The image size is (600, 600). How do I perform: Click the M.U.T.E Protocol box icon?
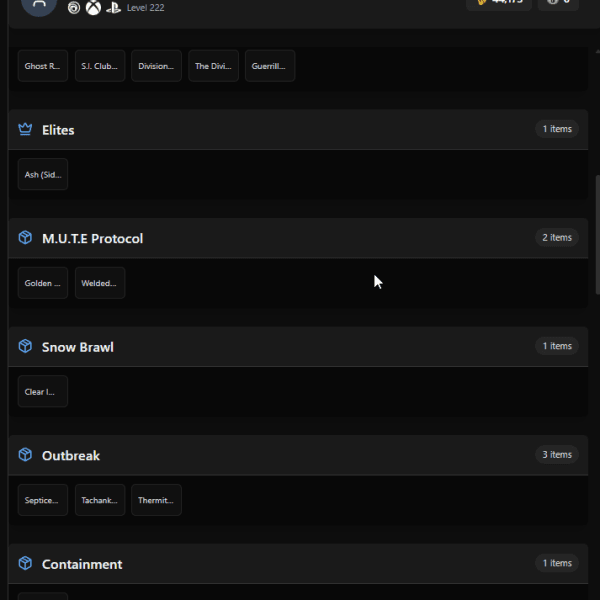(x=25, y=238)
